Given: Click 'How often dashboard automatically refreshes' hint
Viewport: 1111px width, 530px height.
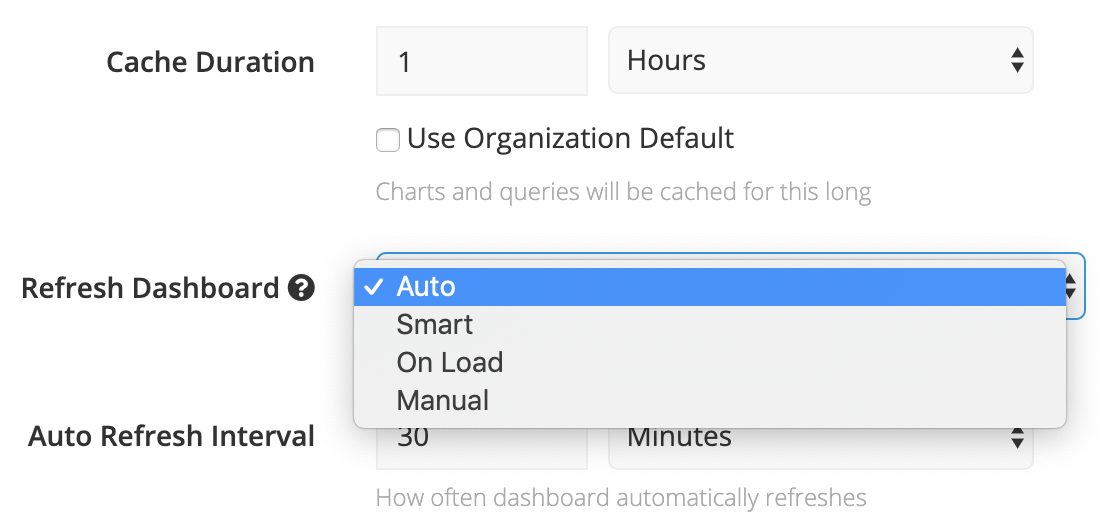Looking at the screenshot, I should coord(621,497).
